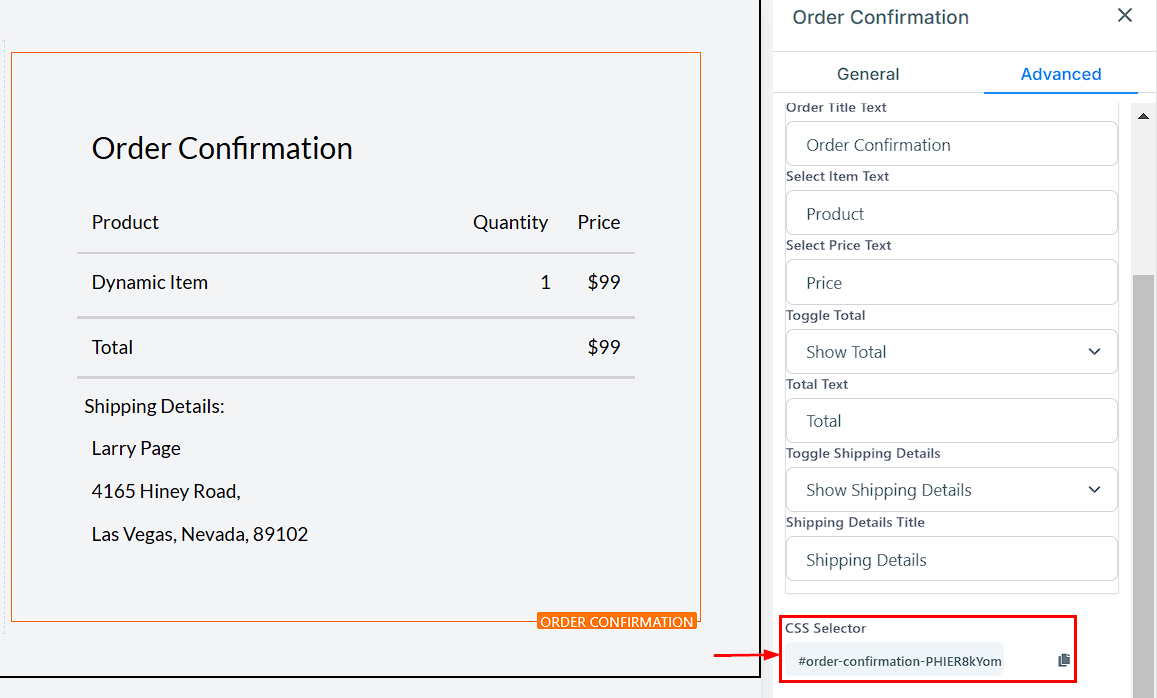Focus the Order Title Text field
1157x698 pixels.
coord(951,145)
